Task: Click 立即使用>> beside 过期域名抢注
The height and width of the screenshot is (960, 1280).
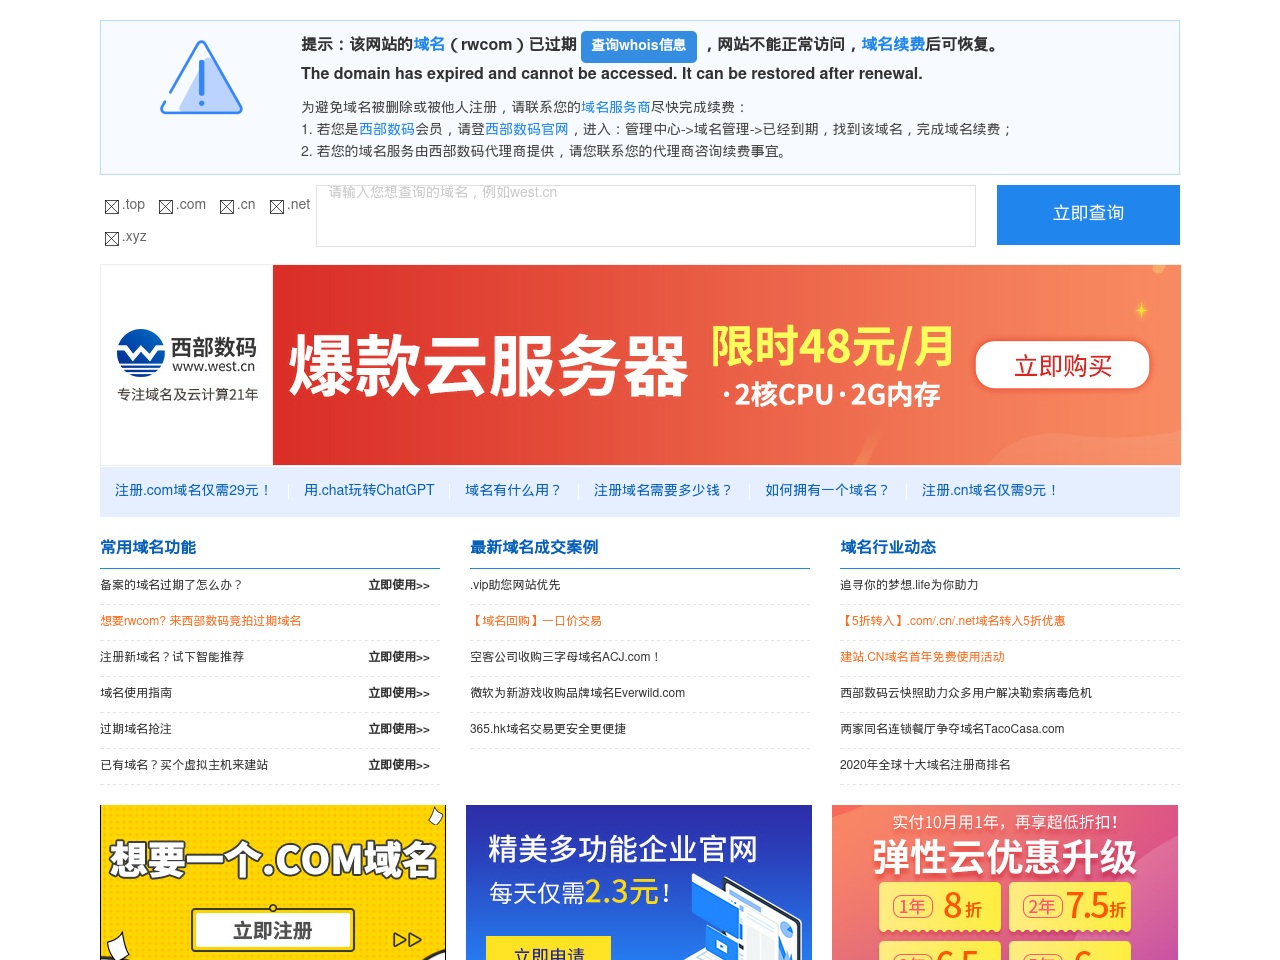Action: pos(399,729)
